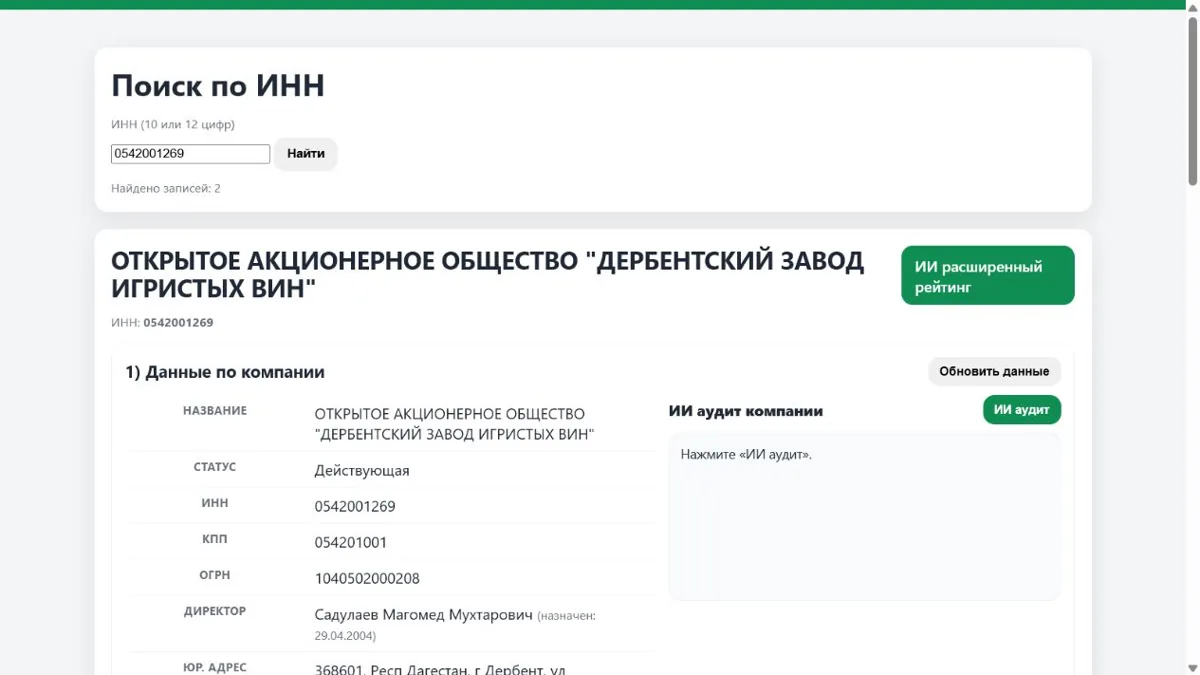Click the hint ИНН (10 или 12 цифр)
The image size is (1200, 675).
[x=173, y=125]
